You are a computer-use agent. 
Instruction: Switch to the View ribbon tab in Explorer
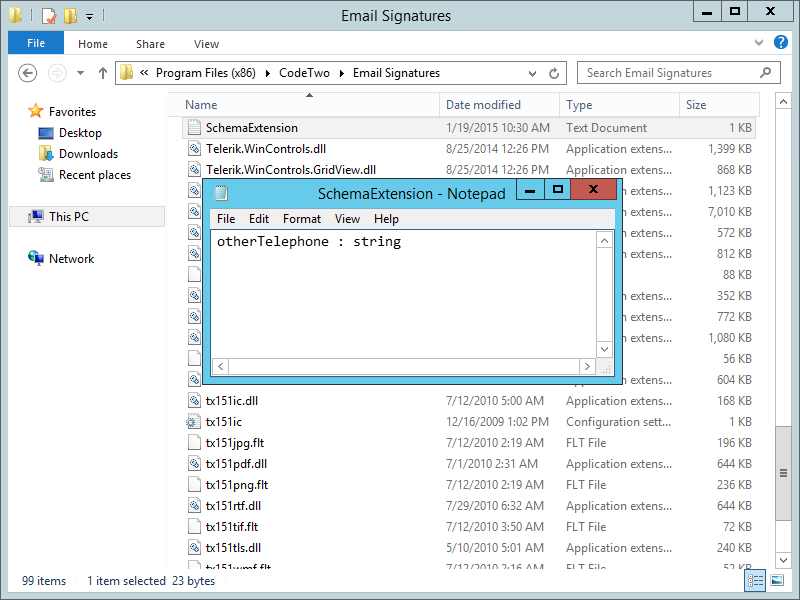coord(206,44)
